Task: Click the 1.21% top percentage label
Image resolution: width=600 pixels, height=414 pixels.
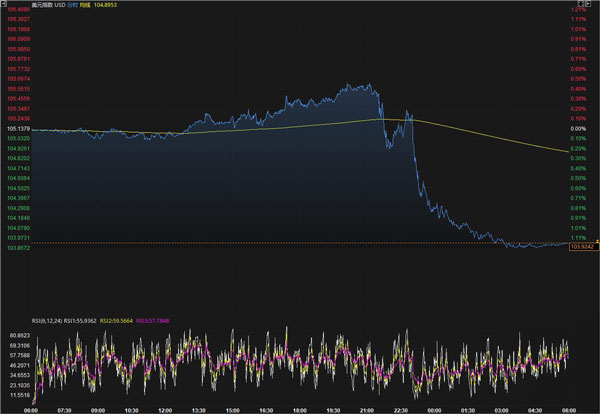Action: (577, 8)
